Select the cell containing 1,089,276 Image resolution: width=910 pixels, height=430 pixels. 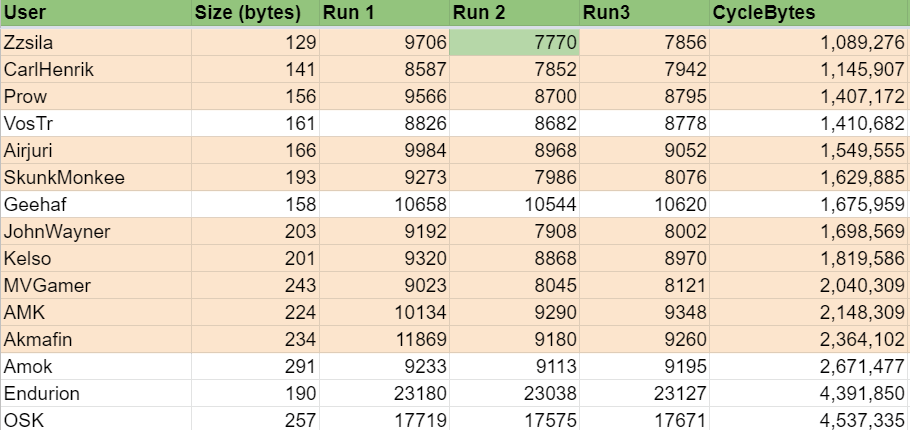tap(808, 43)
